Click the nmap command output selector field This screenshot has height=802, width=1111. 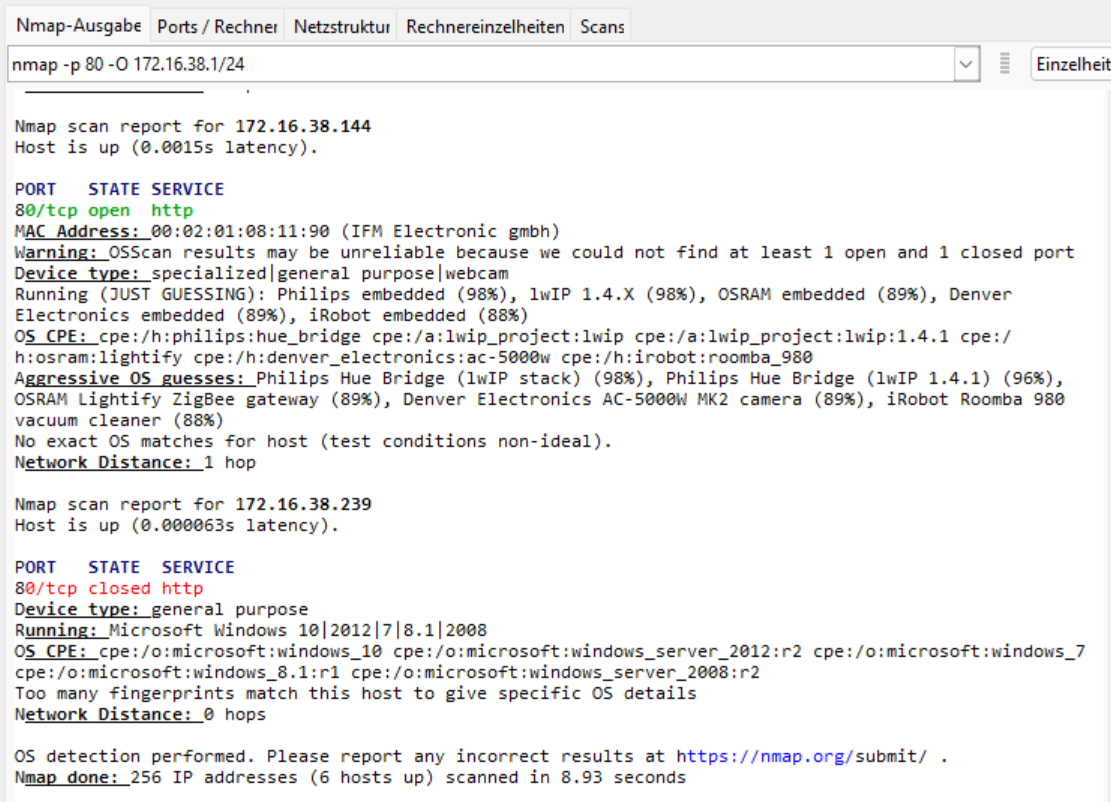(x=480, y=65)
